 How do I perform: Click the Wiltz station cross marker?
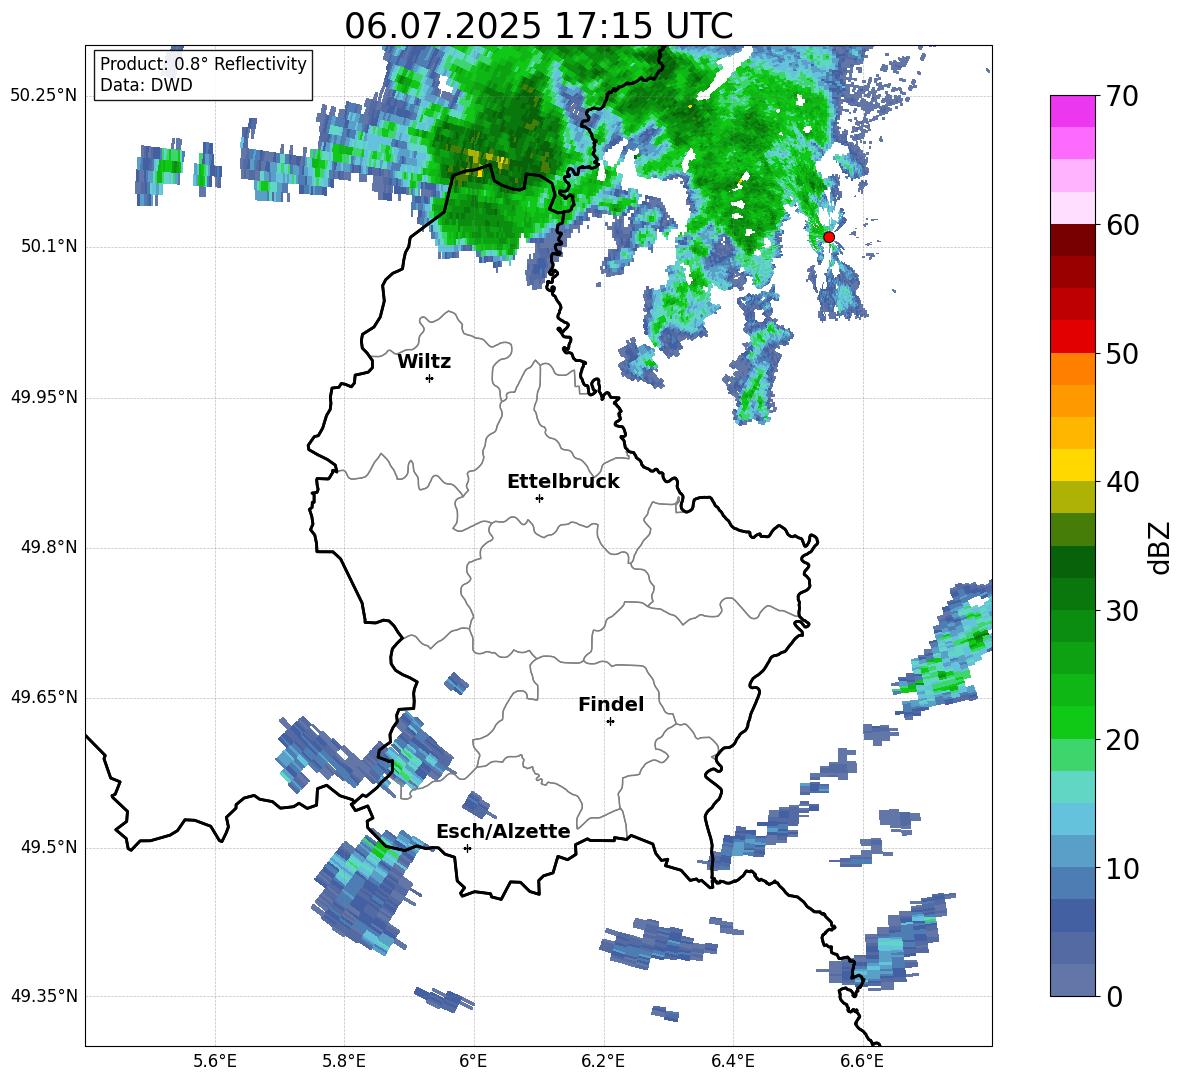point(430,378)
